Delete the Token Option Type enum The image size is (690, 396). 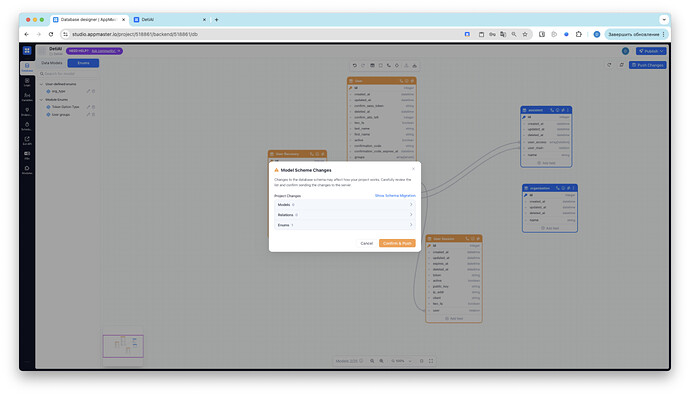tap(93, 107)
